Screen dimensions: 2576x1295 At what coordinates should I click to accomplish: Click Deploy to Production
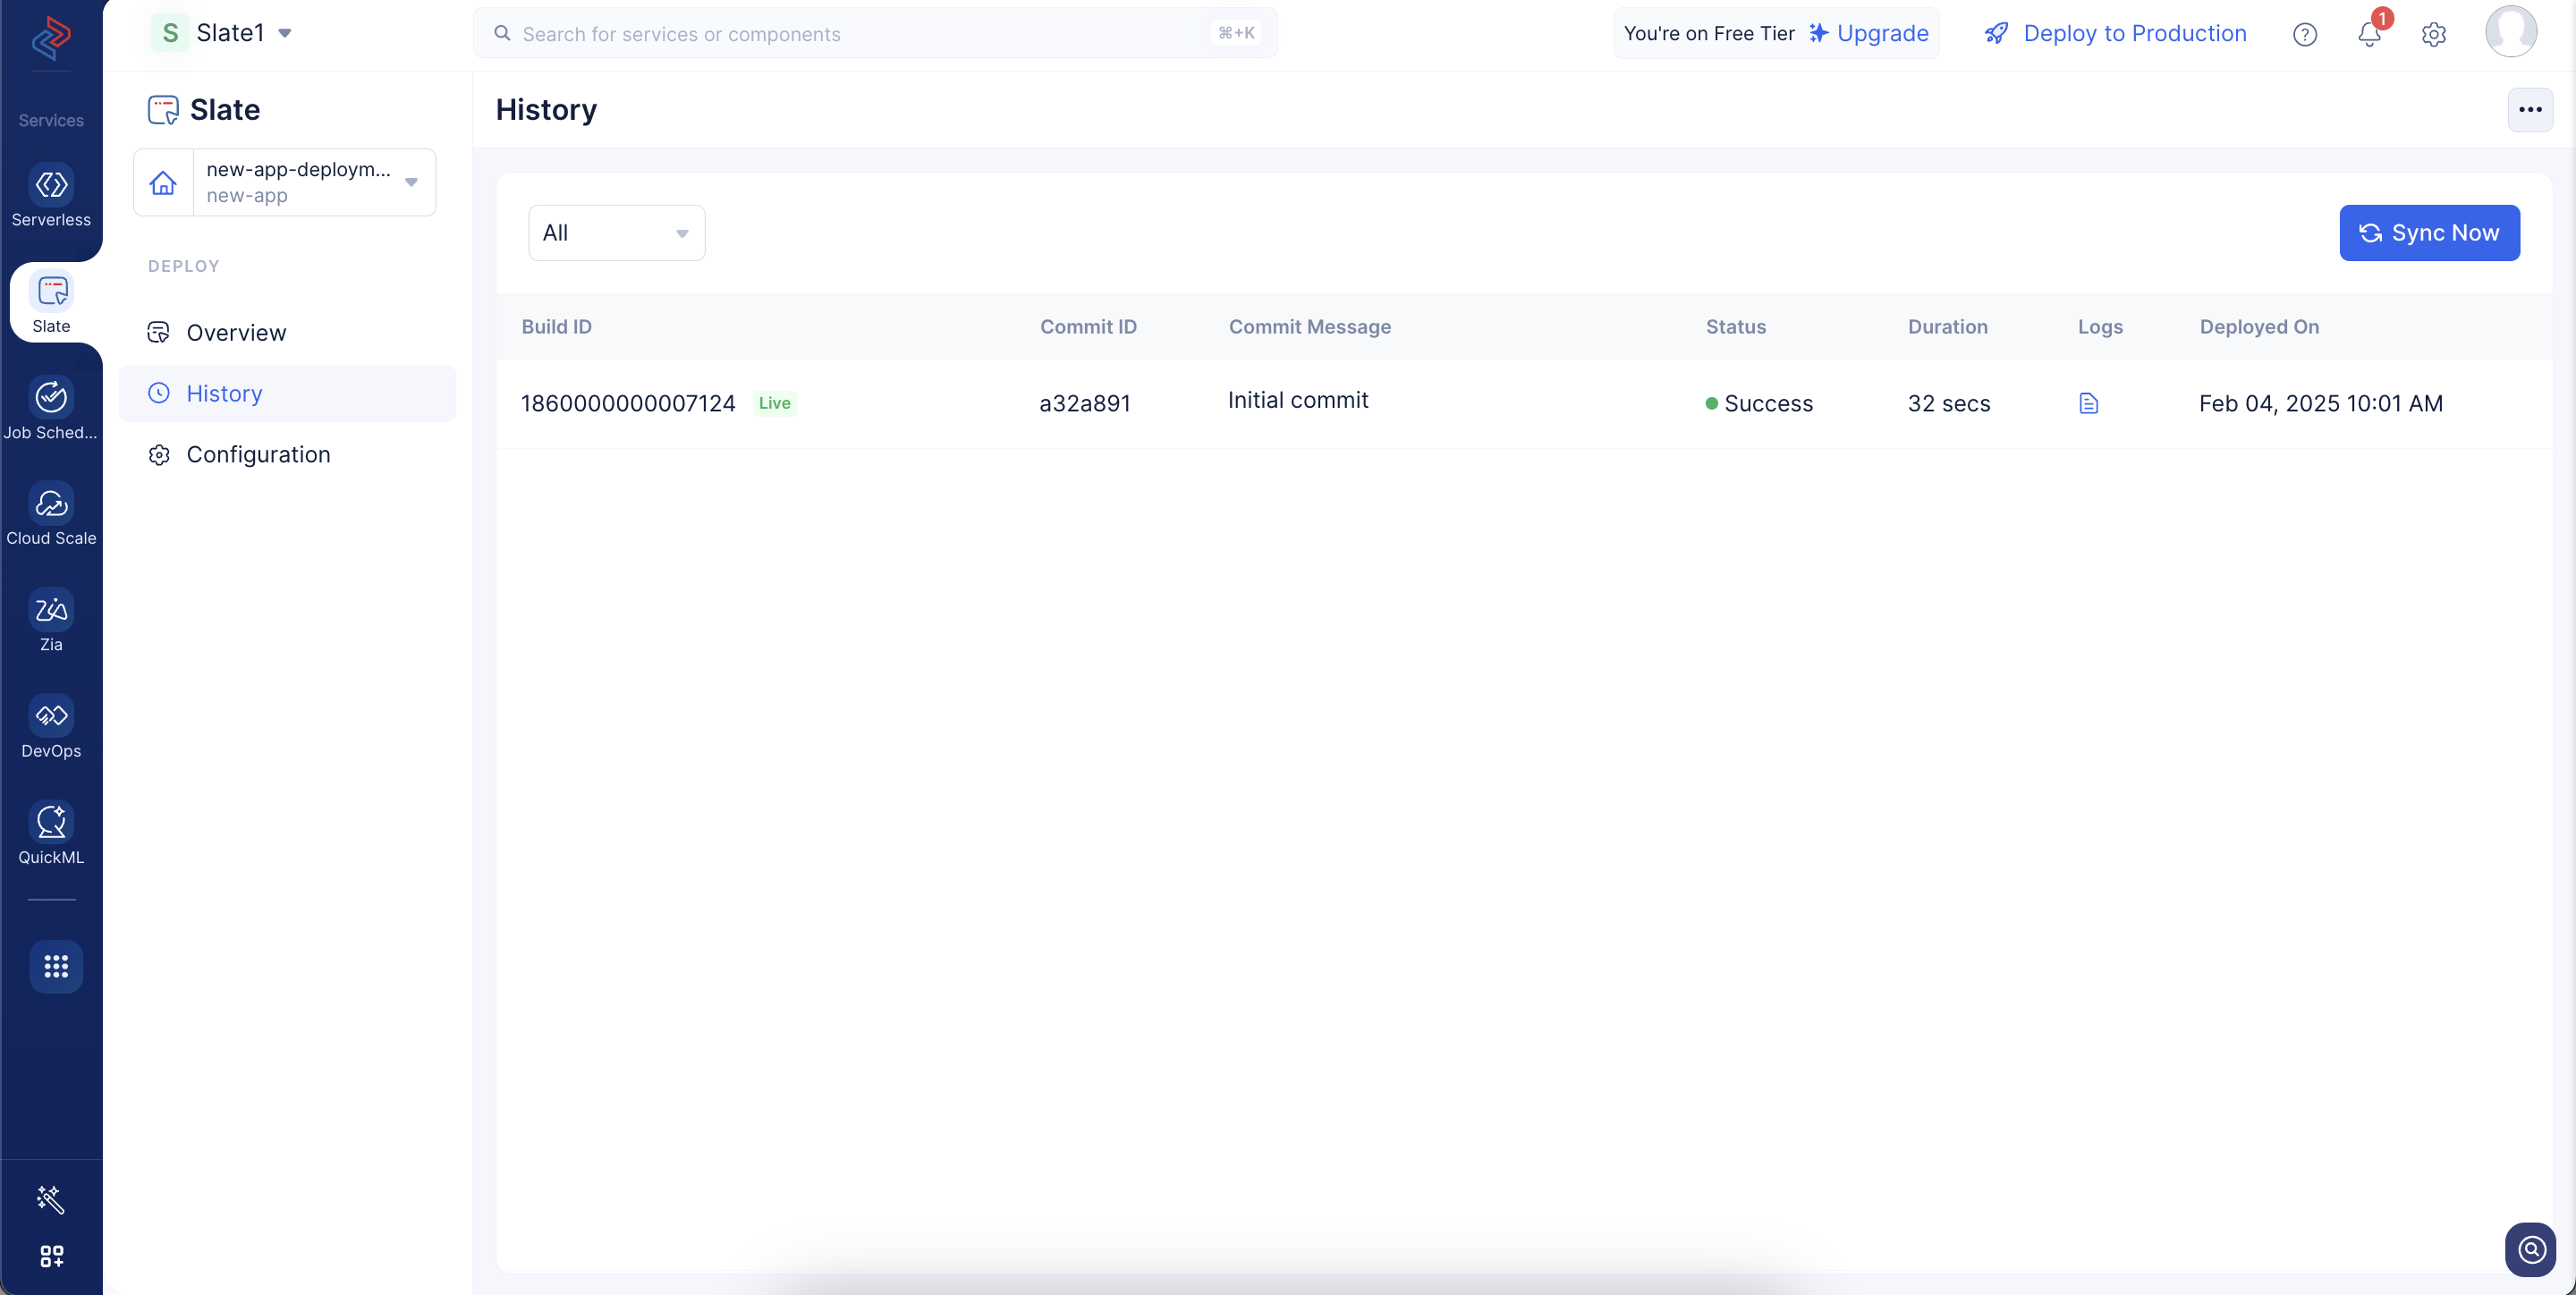click(x=2115, y=33)
